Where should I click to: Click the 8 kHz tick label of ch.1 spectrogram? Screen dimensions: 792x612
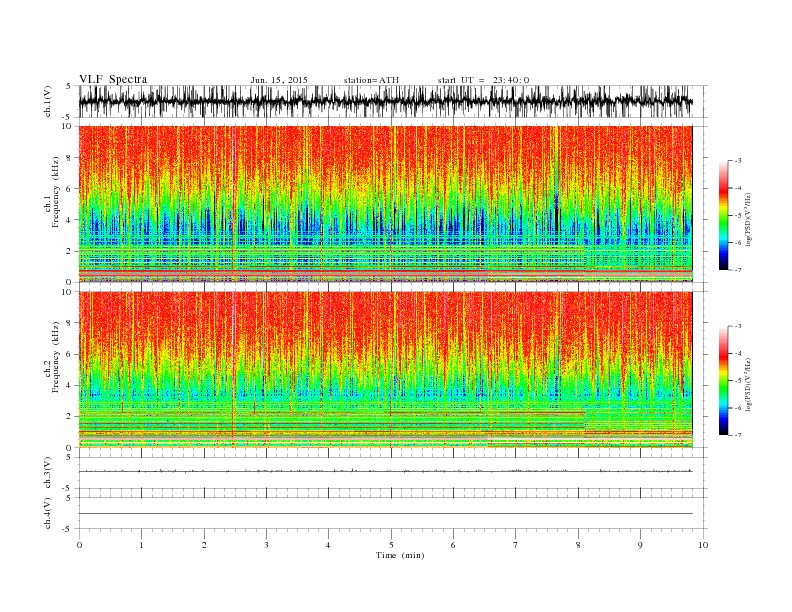point(69,158)
